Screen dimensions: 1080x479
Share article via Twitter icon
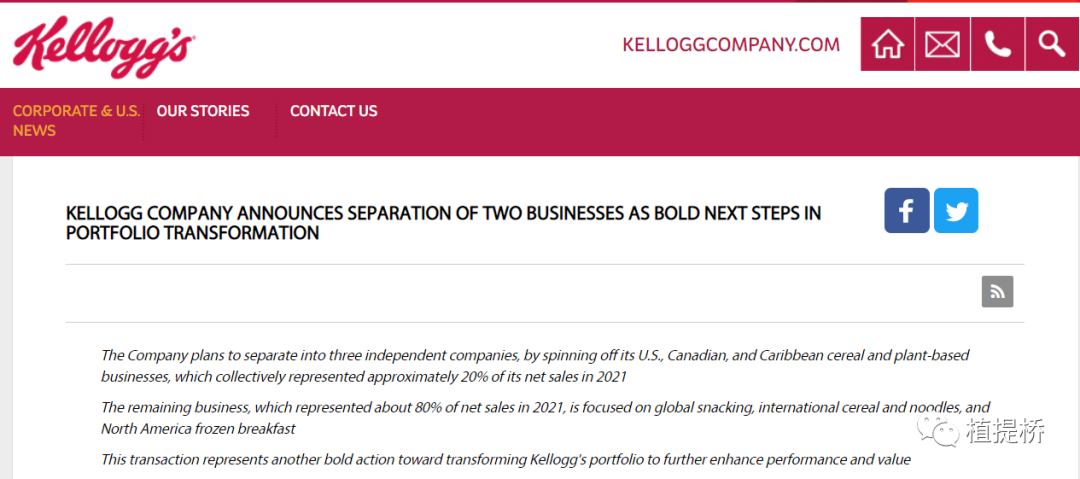pyautogui.click(x=956, y=210)
